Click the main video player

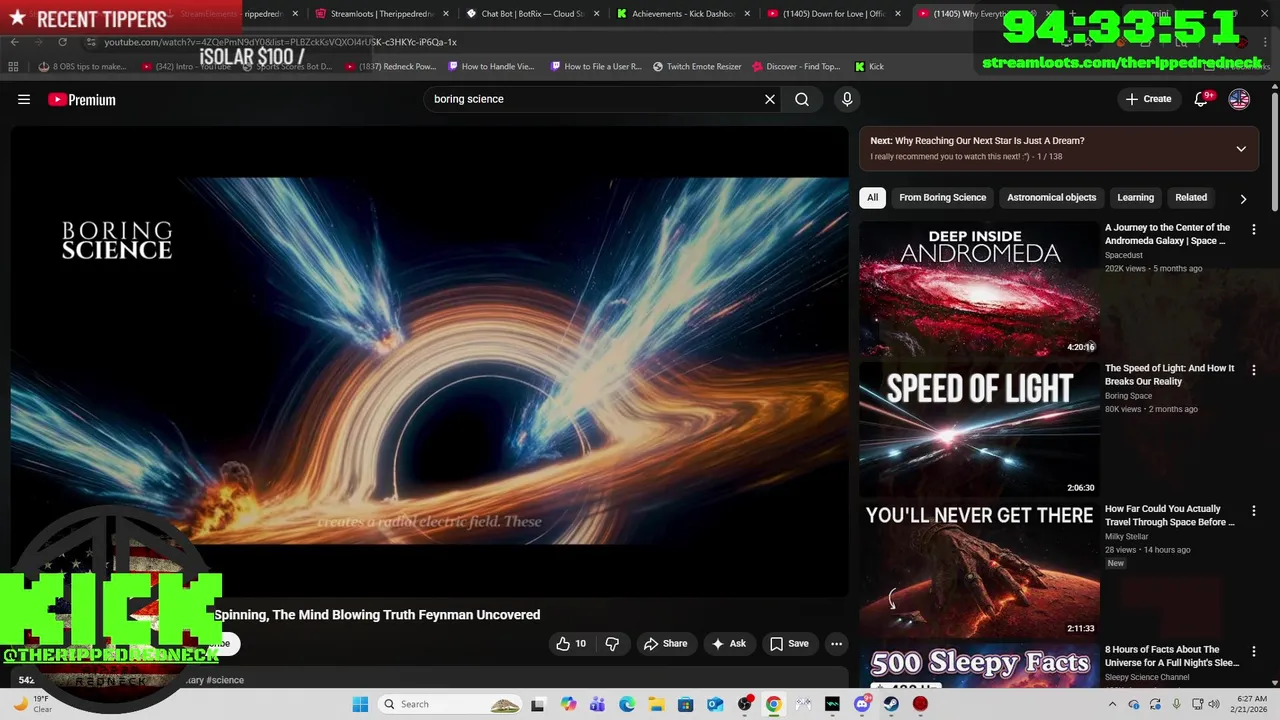(429, 361)
